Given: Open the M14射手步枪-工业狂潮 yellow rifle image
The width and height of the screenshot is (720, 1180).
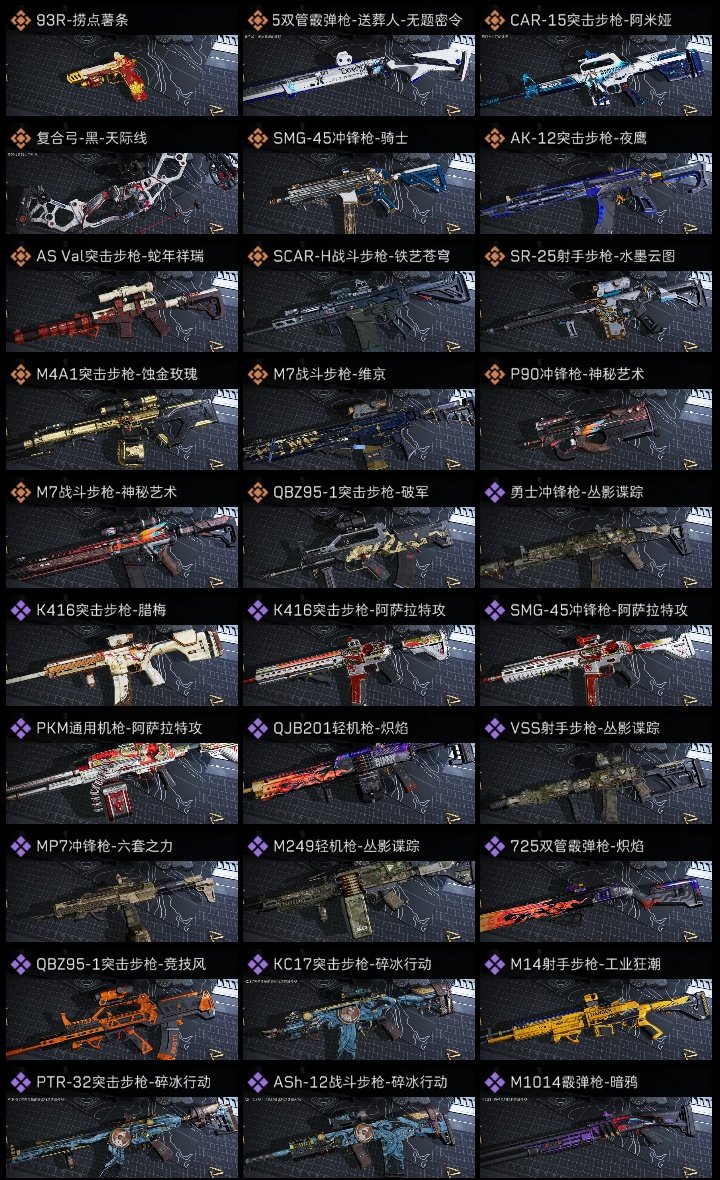Looking at the screenshot, I should click(596, 1020).
